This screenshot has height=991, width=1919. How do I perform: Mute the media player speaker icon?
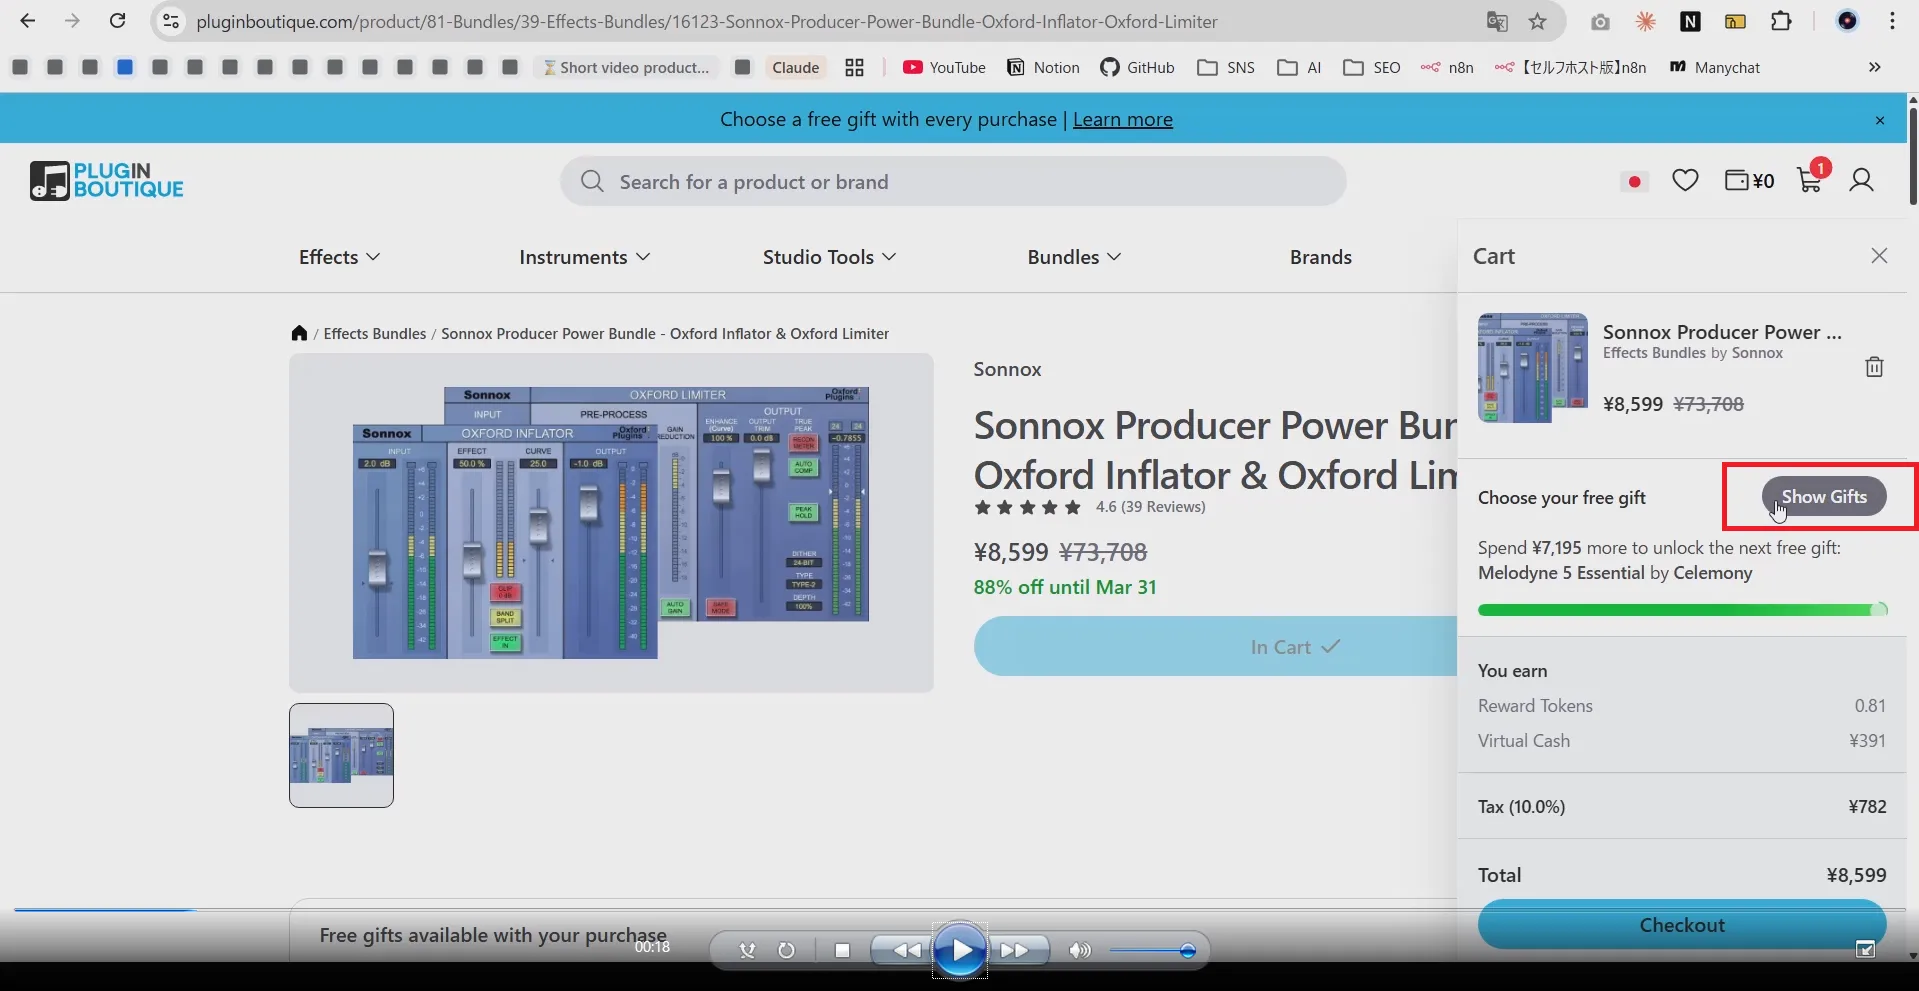(x=1079, y=950)
